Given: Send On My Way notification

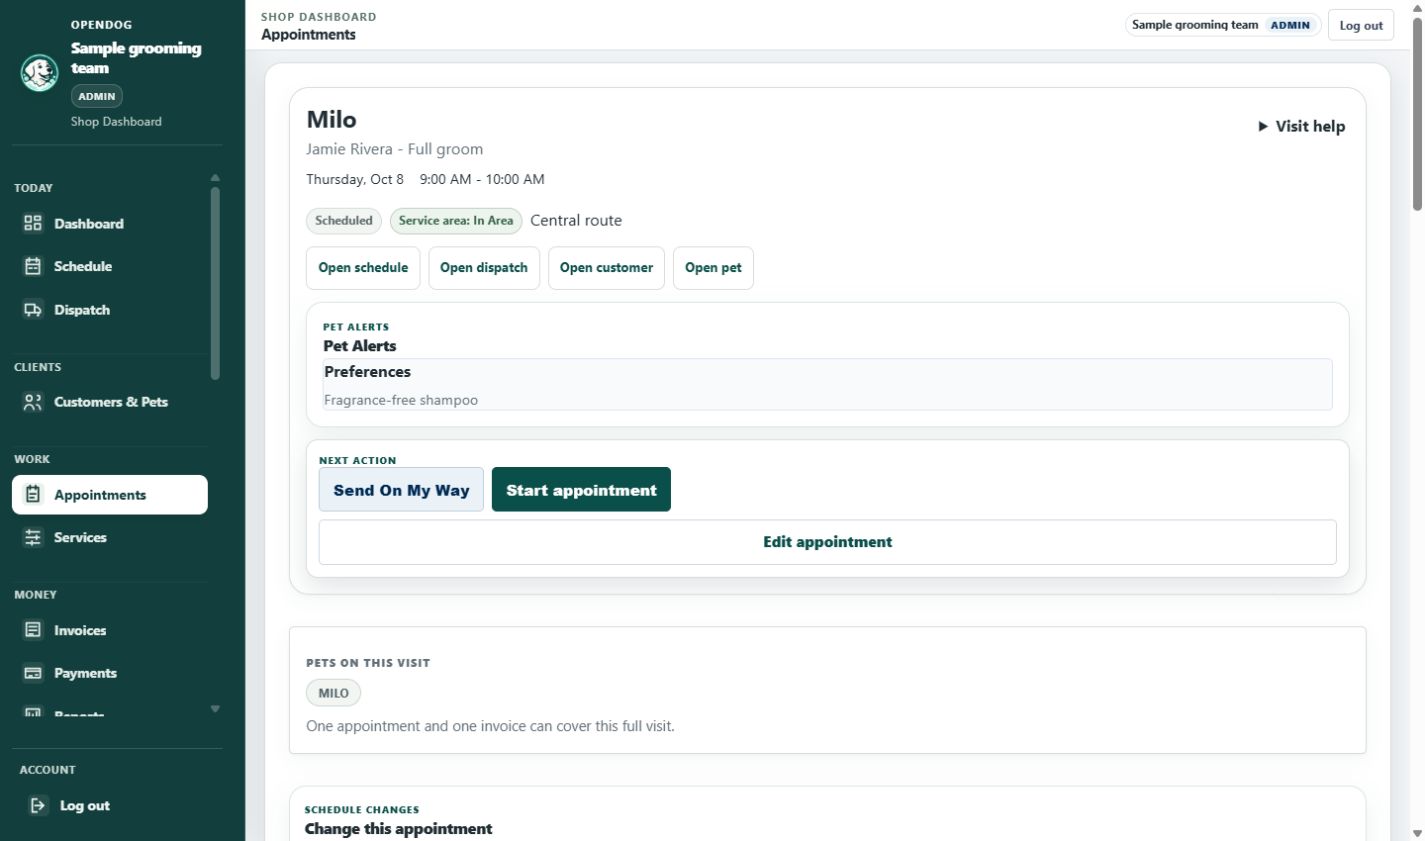Looking at the screenshot, I should [401, 490].
